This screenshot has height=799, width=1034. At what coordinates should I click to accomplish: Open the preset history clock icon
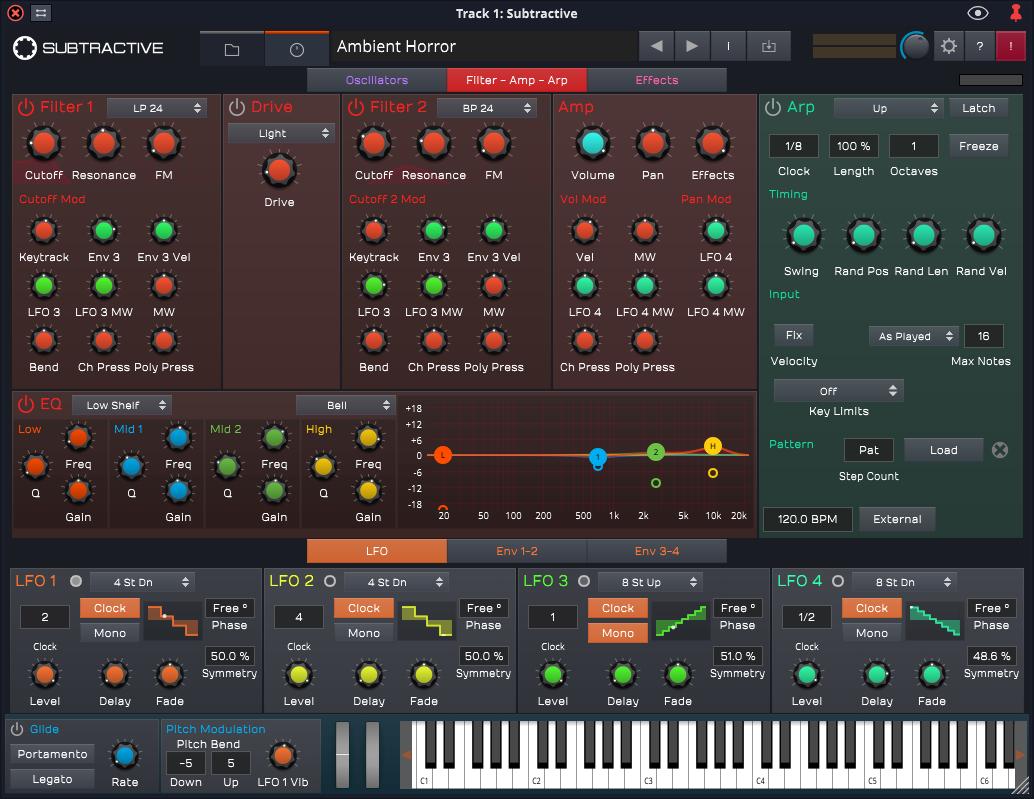pos(297,49)
